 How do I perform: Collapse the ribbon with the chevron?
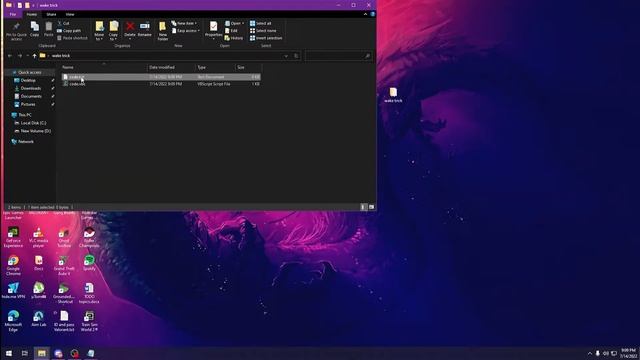click(x=365, y=14)
